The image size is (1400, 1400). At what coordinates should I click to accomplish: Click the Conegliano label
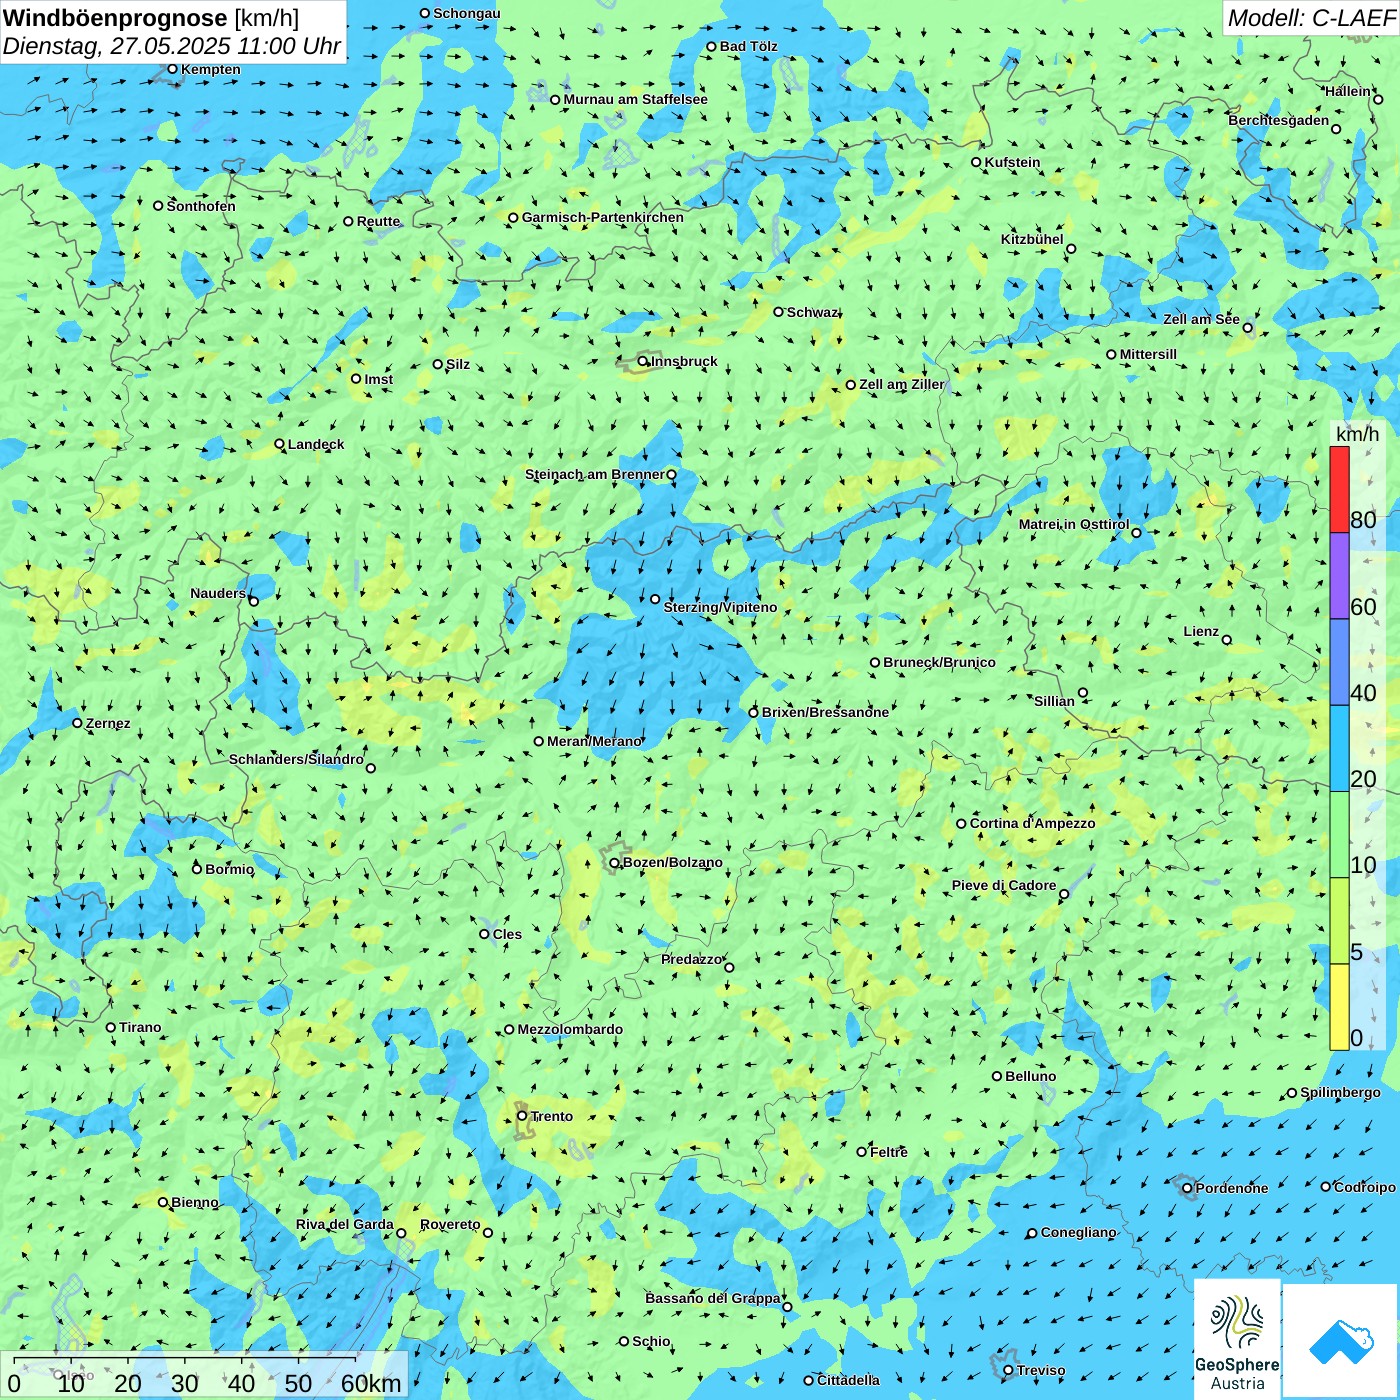[x=1078, y=1232]
